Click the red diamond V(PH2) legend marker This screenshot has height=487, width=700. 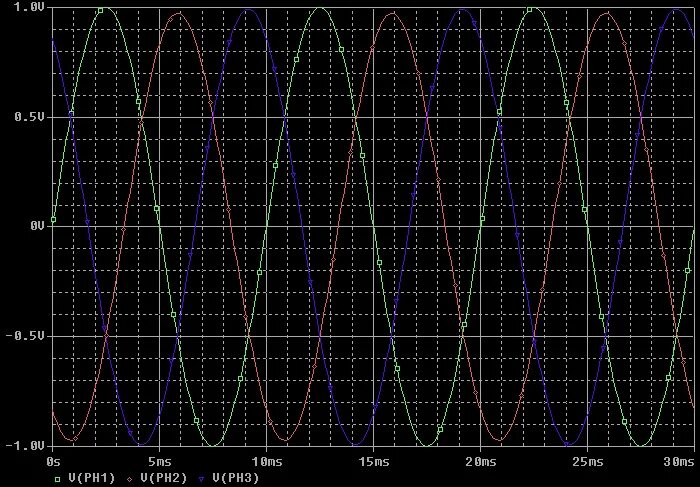(x=130, y=479)
